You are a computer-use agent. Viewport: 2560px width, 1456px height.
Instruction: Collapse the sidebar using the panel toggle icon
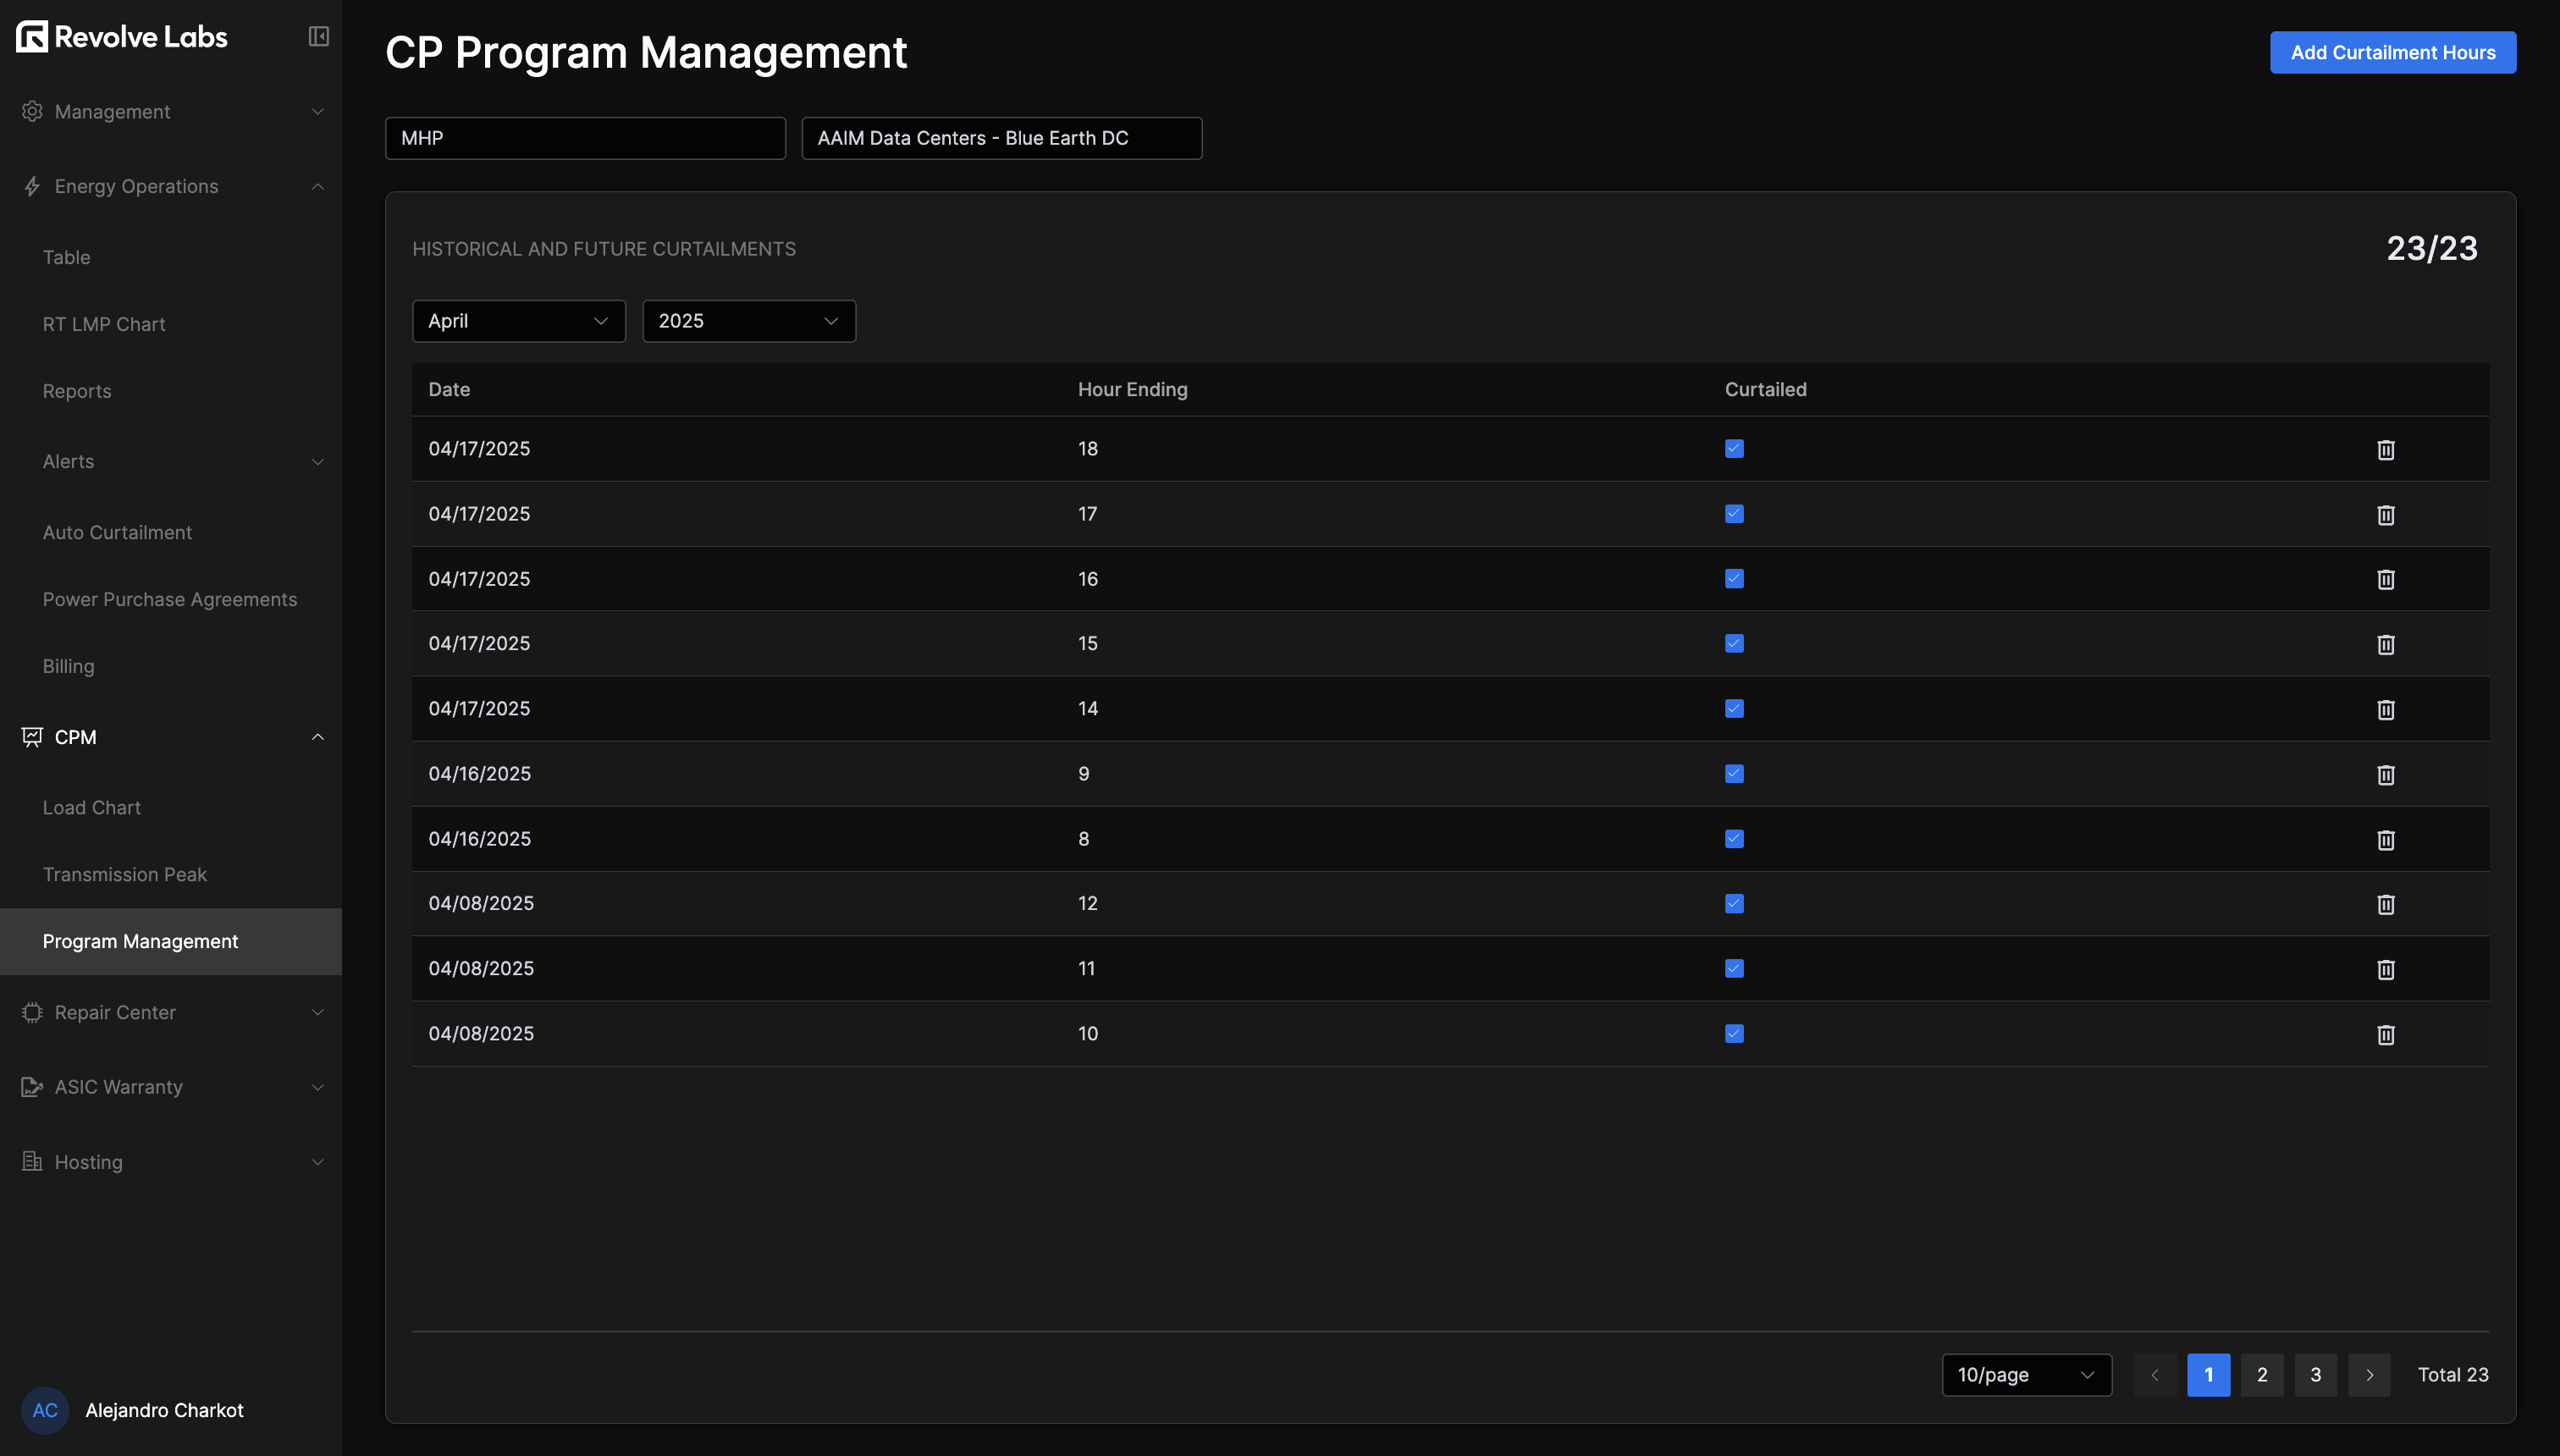[x=318, y=36]
